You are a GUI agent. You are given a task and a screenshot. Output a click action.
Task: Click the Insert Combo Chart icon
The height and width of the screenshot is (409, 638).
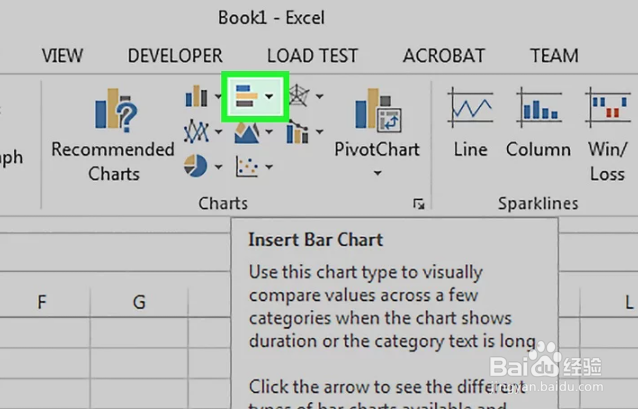298,132
